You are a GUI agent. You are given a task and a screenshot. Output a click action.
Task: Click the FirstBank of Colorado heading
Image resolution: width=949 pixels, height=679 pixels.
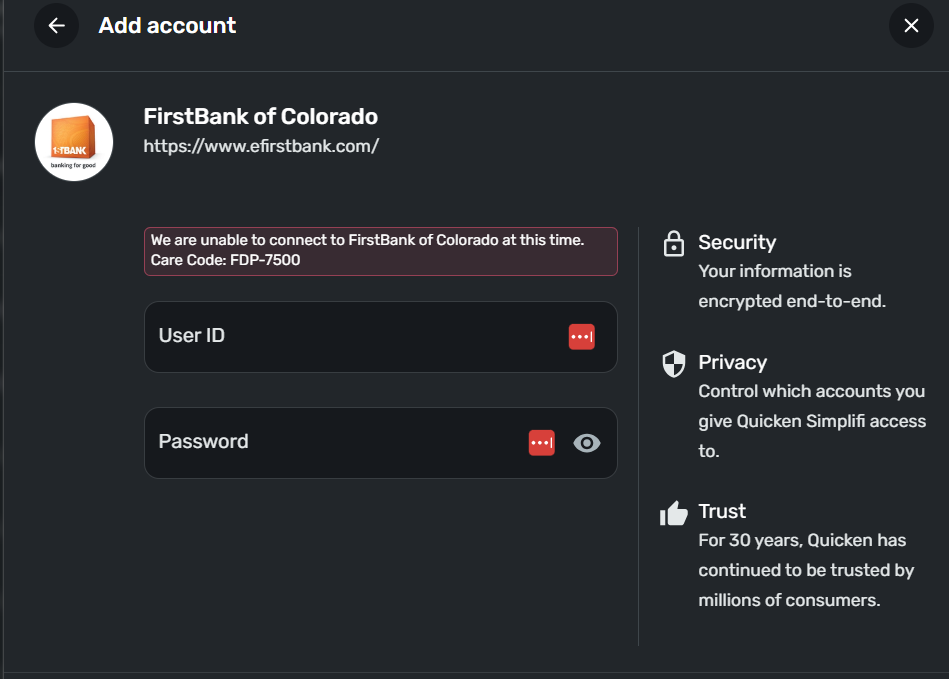(x=261, y=117)
